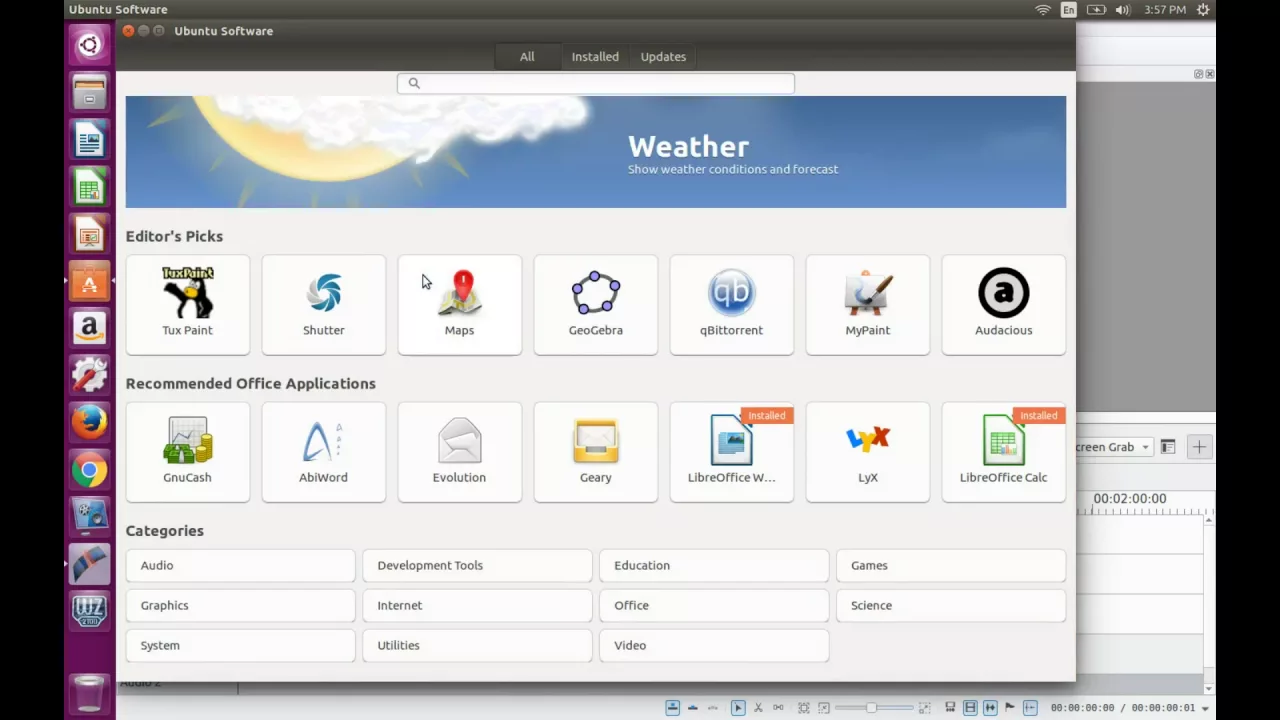Browse the Office category
Screen dimensions: 1280x720
pos(714,605)
